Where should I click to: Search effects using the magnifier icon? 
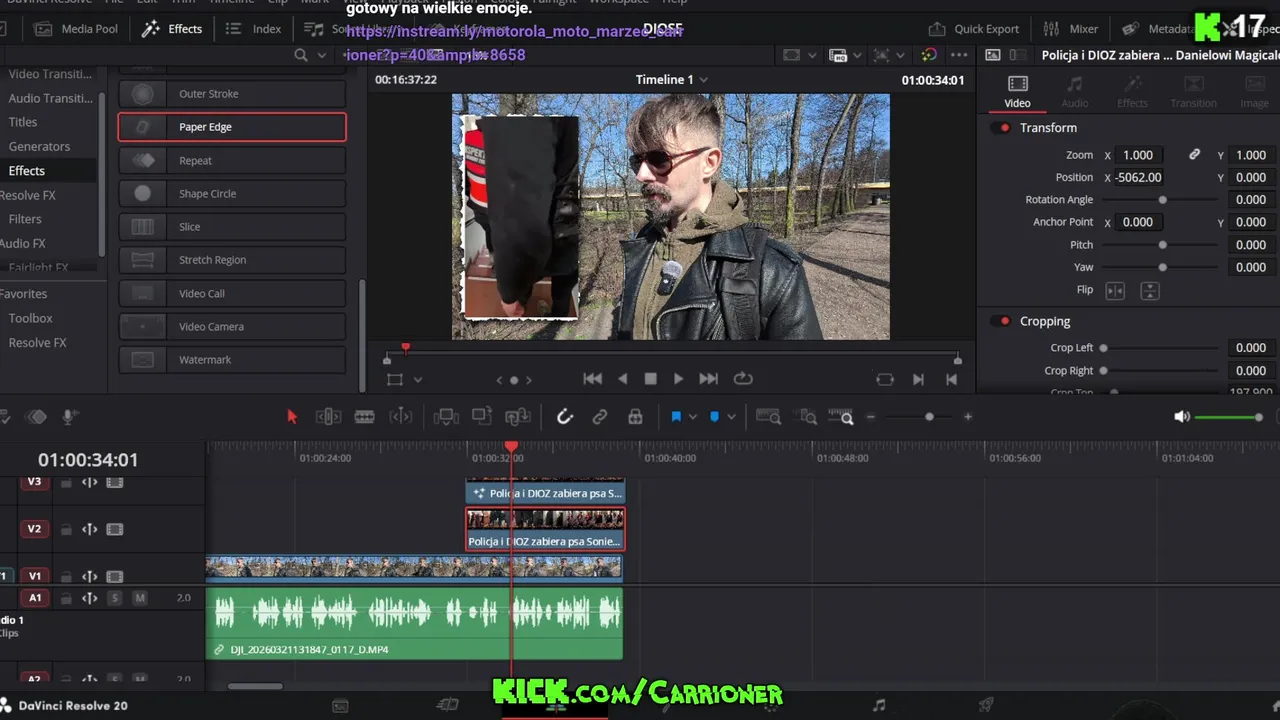click(x=301, y=55)
